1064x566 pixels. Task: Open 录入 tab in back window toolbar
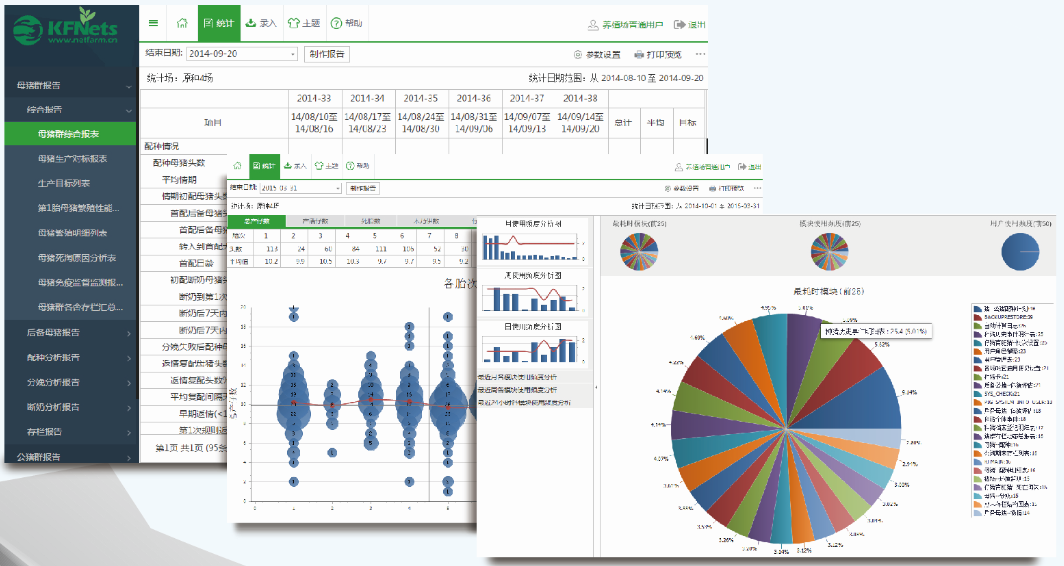(x=261, y=23)
